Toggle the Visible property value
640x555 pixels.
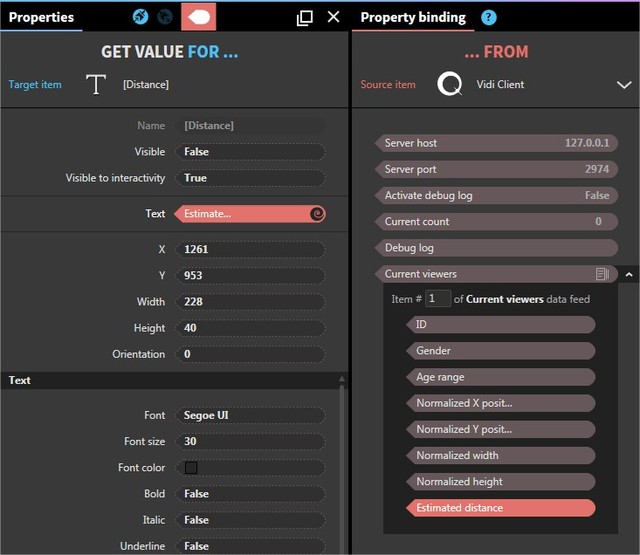250,152
